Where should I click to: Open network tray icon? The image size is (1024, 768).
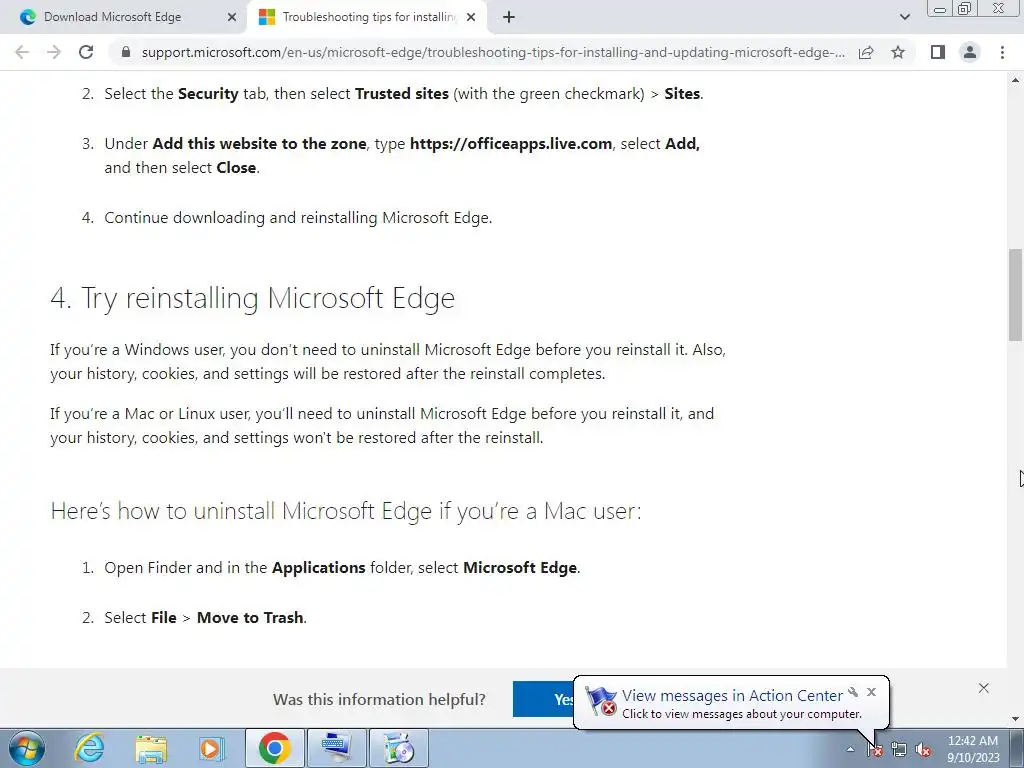[x=899, y=750]
